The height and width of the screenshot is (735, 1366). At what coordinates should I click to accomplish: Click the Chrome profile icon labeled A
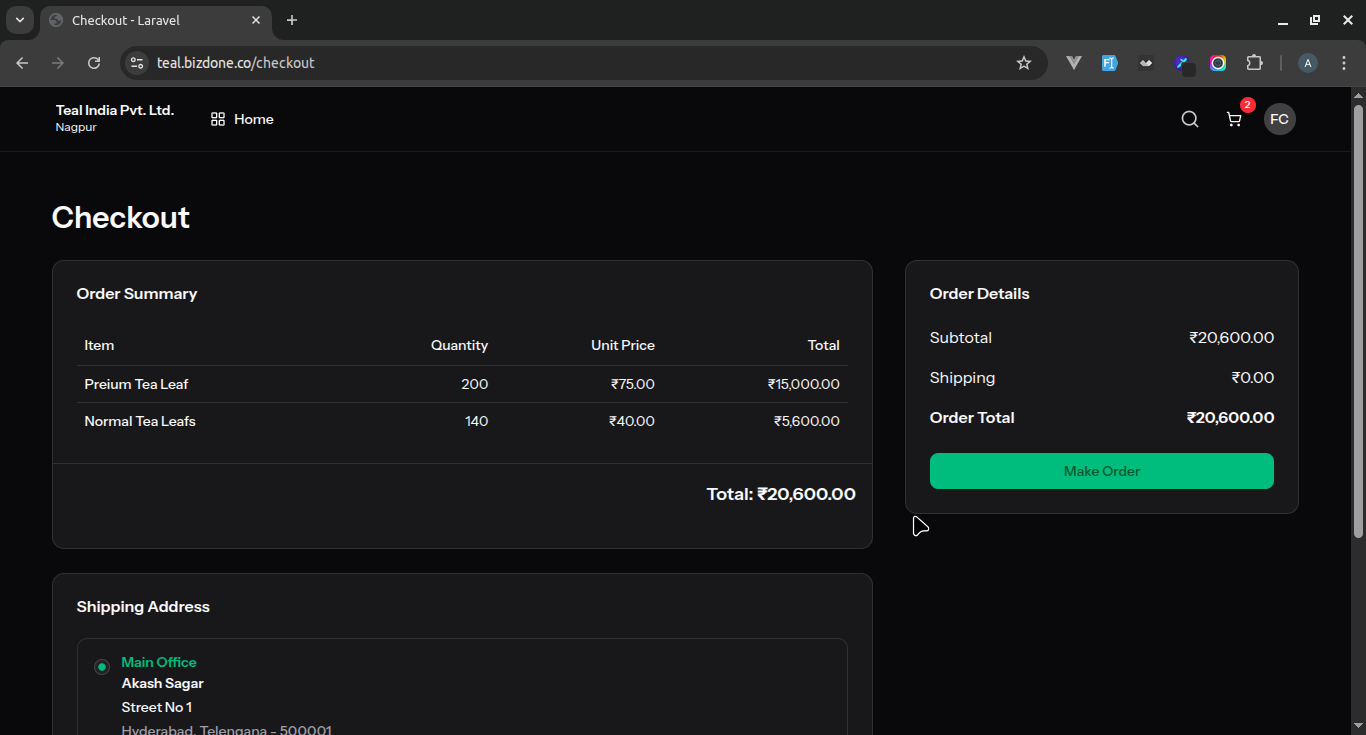click(x=1307, y=62)
